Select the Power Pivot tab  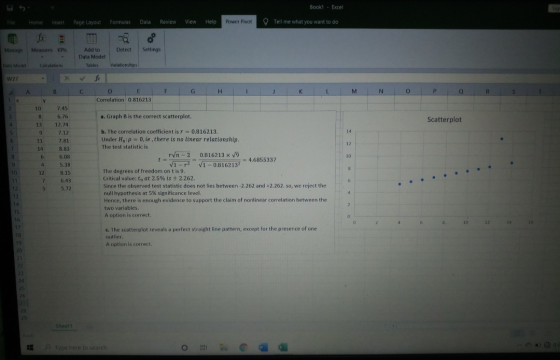[239, 21]
